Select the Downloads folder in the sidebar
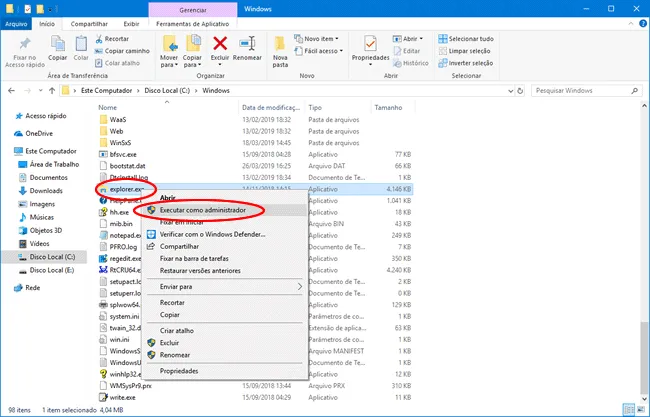The image size is (650, 417). pos(46,190)
